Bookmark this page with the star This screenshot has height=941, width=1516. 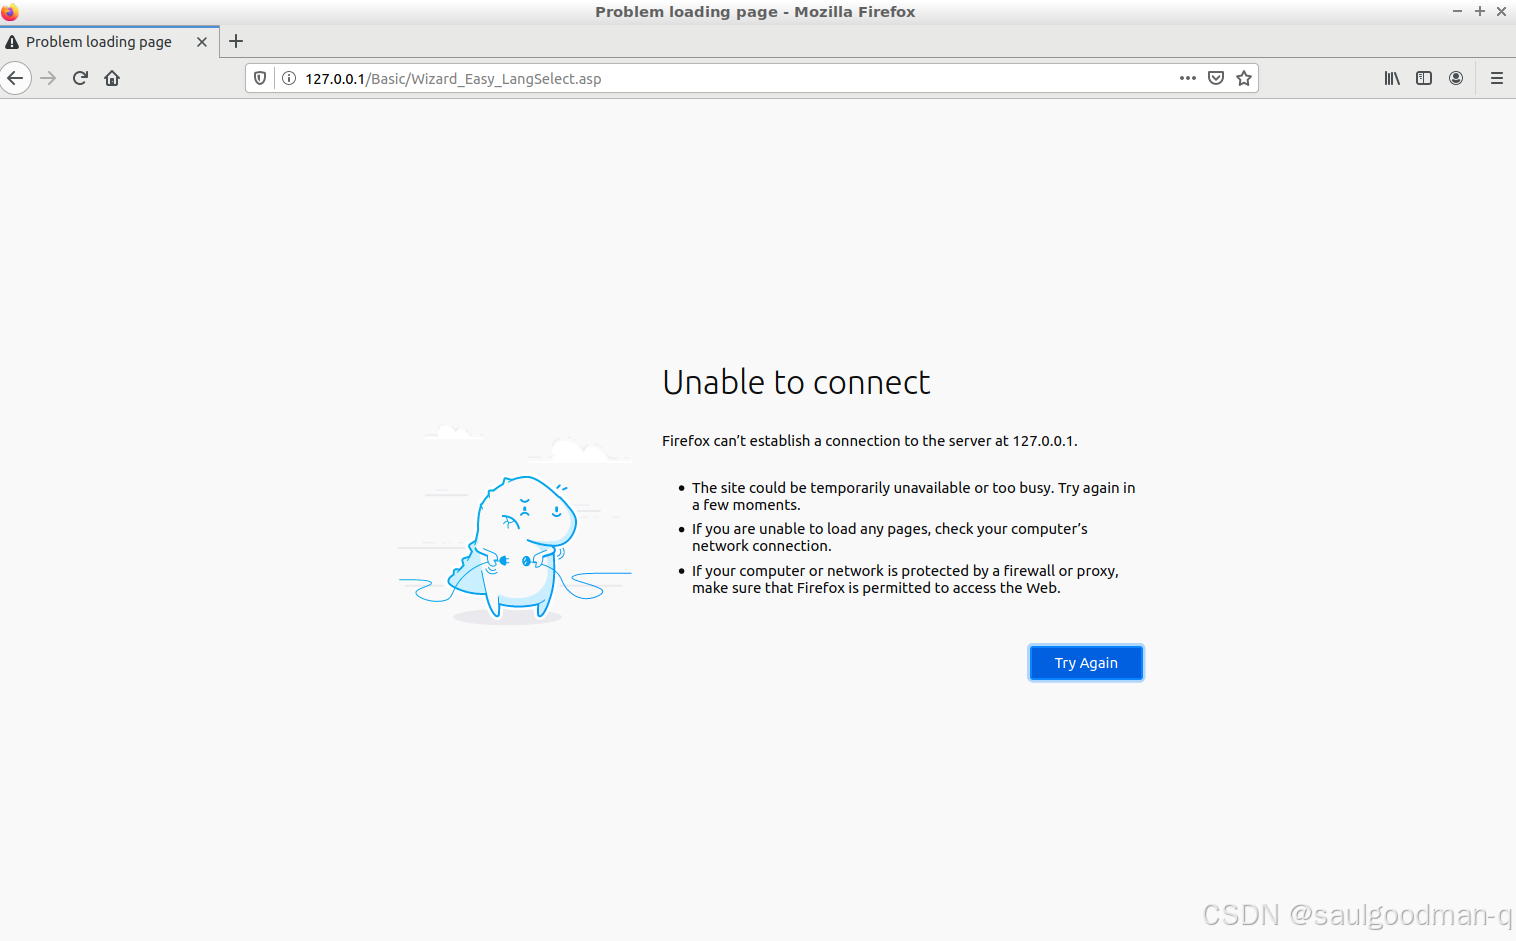click(1244, 78)
